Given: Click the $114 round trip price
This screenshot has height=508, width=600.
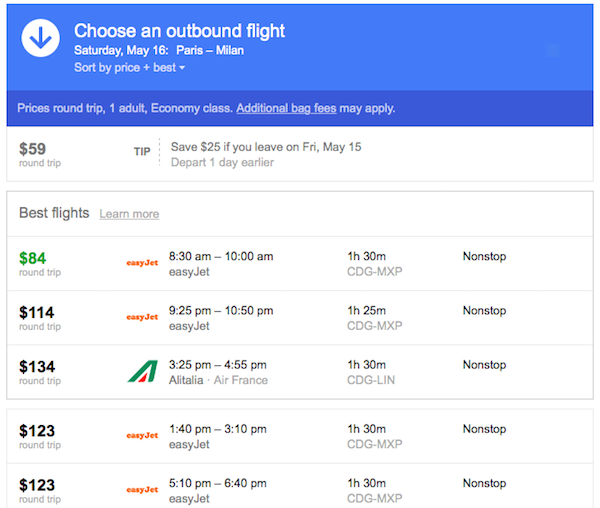Looking at the screenshot, I should (37, 312).
